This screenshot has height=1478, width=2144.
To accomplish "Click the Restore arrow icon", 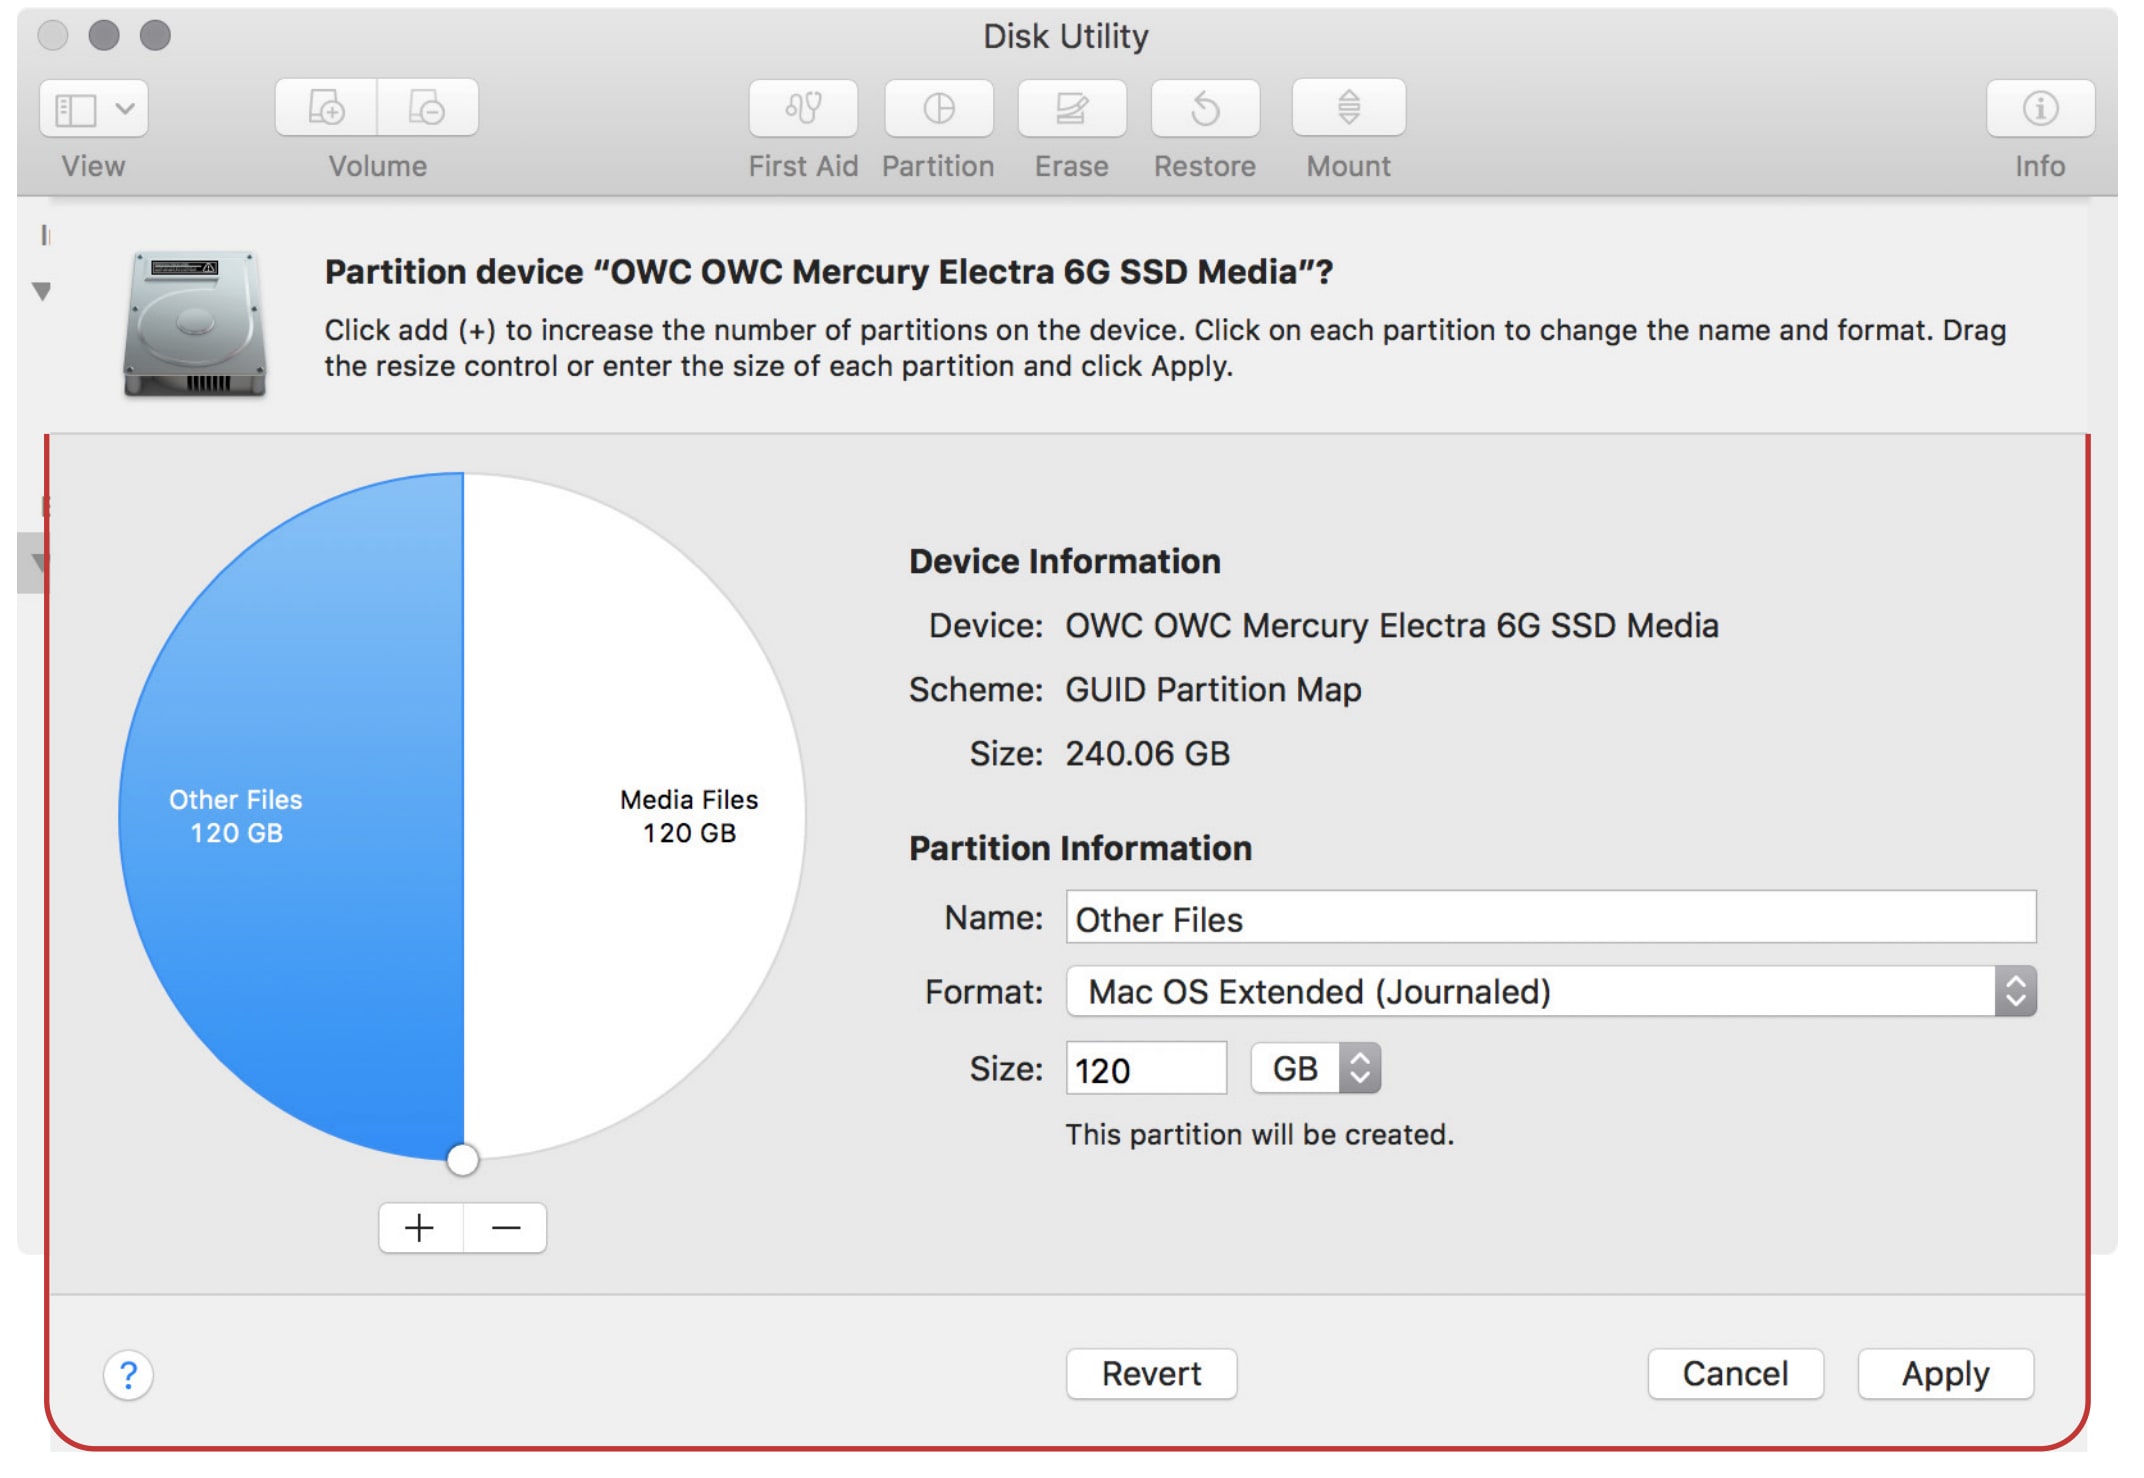I will (x=1205, y=108).
